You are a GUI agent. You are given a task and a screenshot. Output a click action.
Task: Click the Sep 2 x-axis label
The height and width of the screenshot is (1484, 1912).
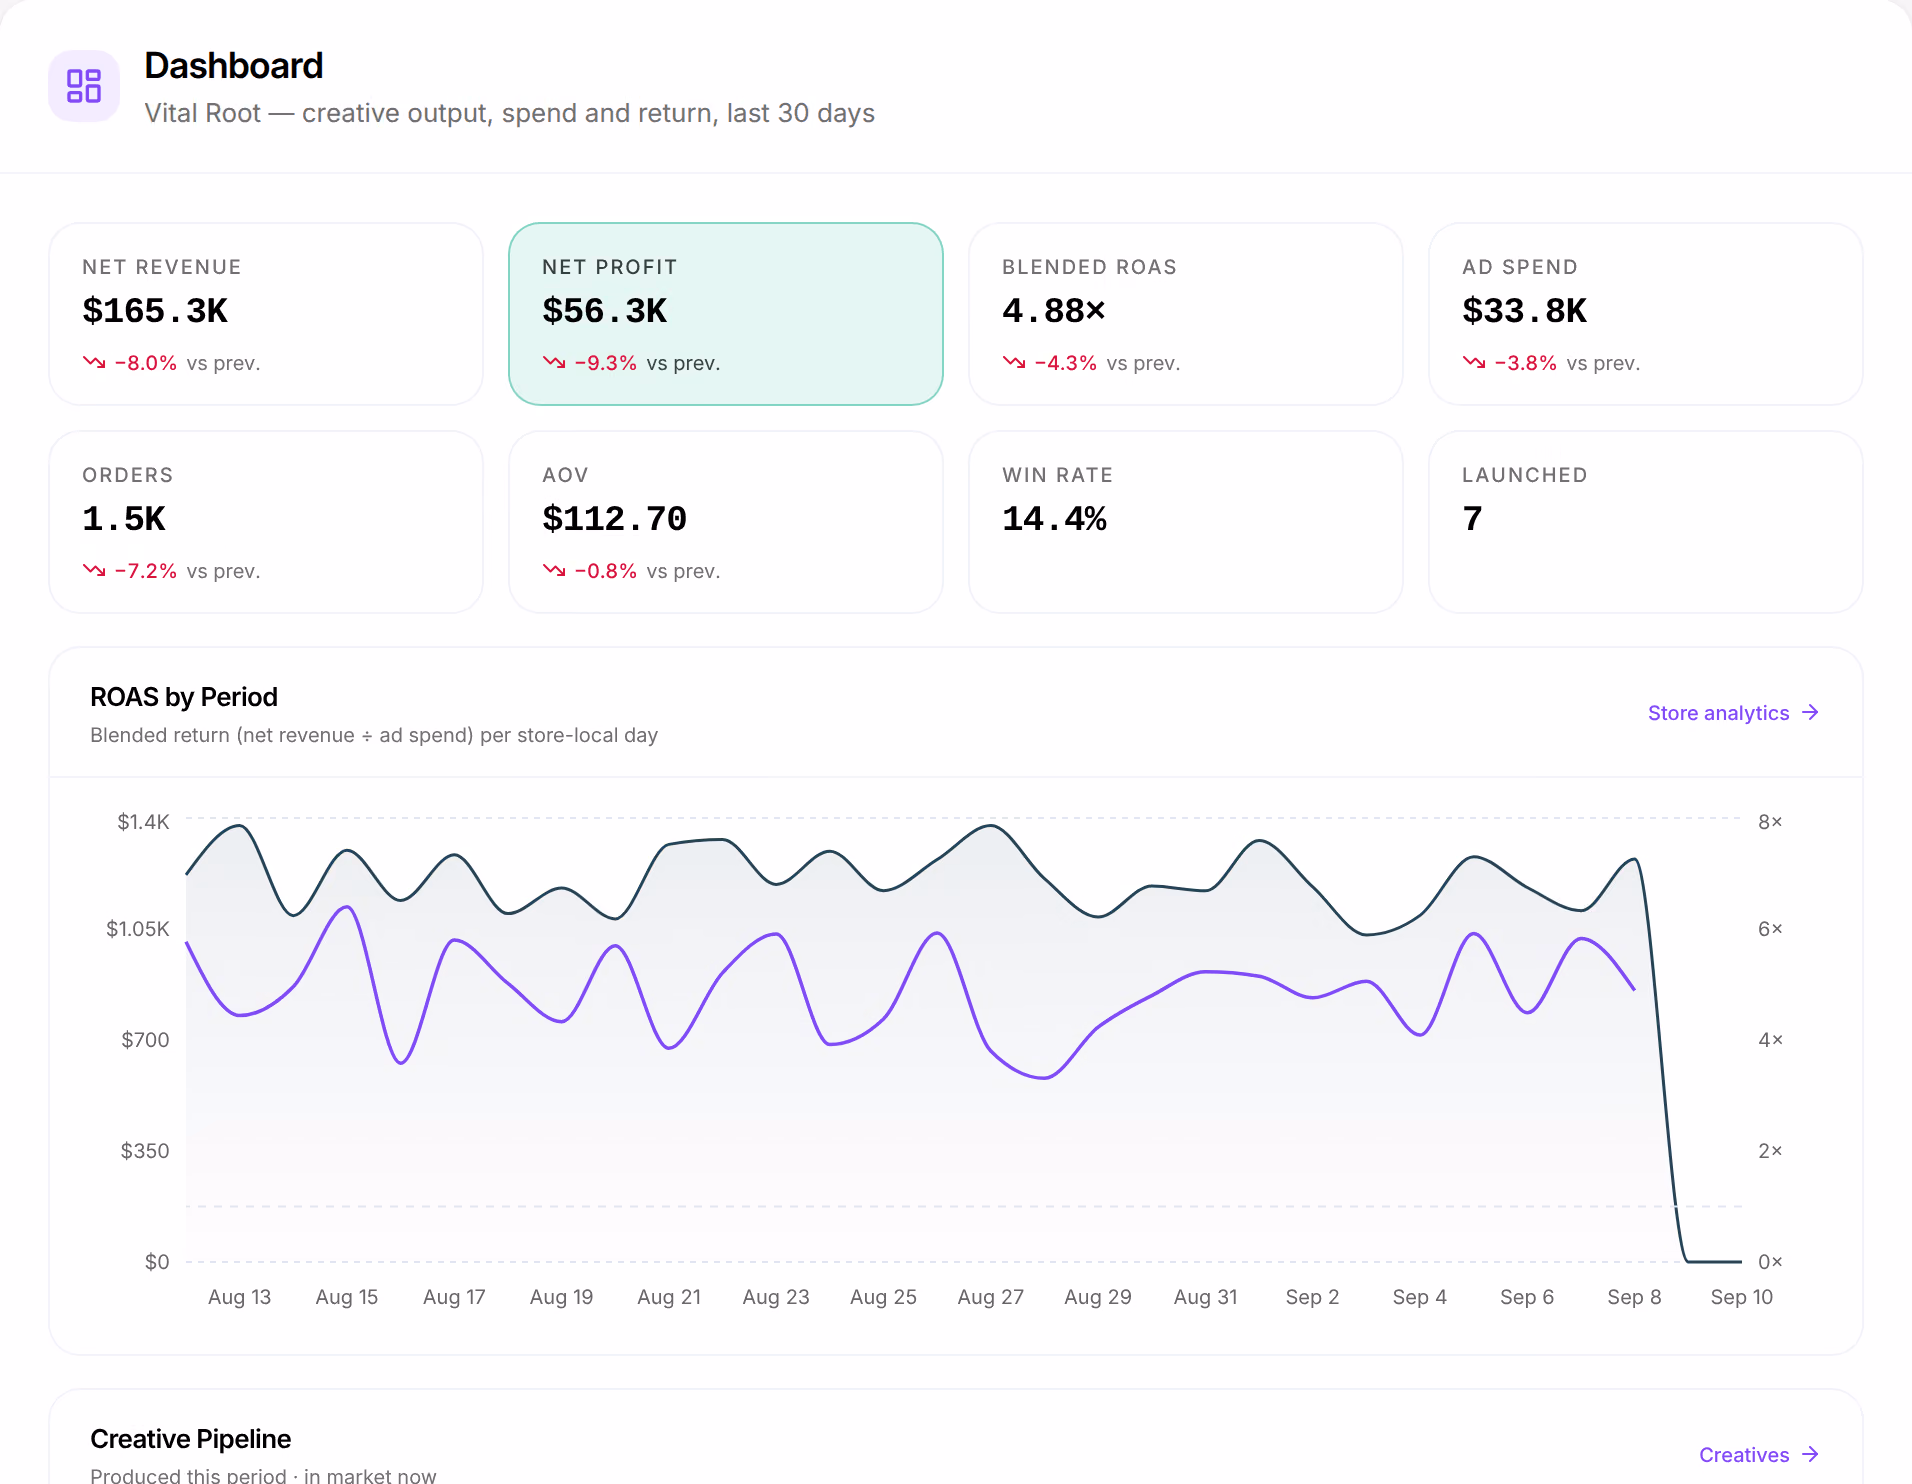[1312, 1297]
